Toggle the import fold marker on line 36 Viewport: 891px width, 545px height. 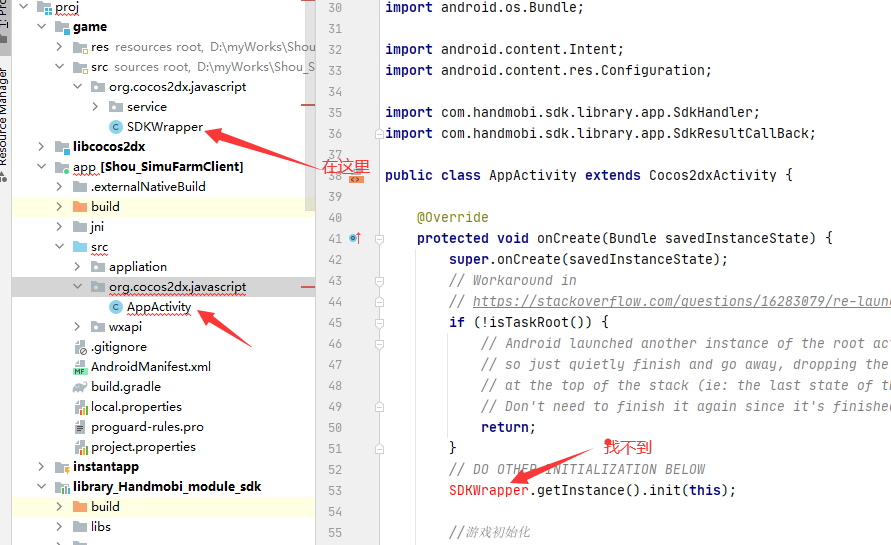(379, 134)
